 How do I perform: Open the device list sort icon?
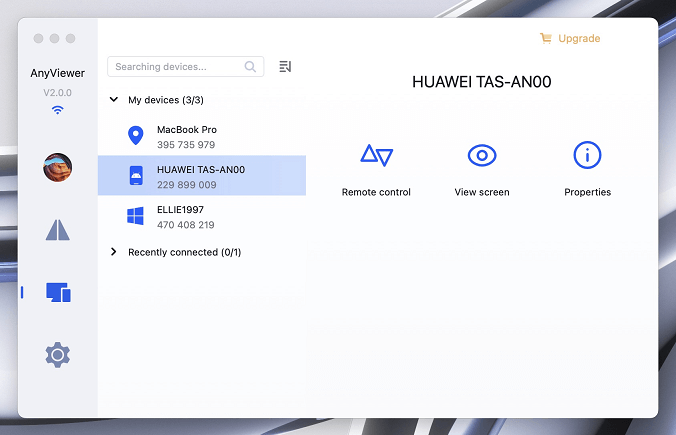[285, 66]
